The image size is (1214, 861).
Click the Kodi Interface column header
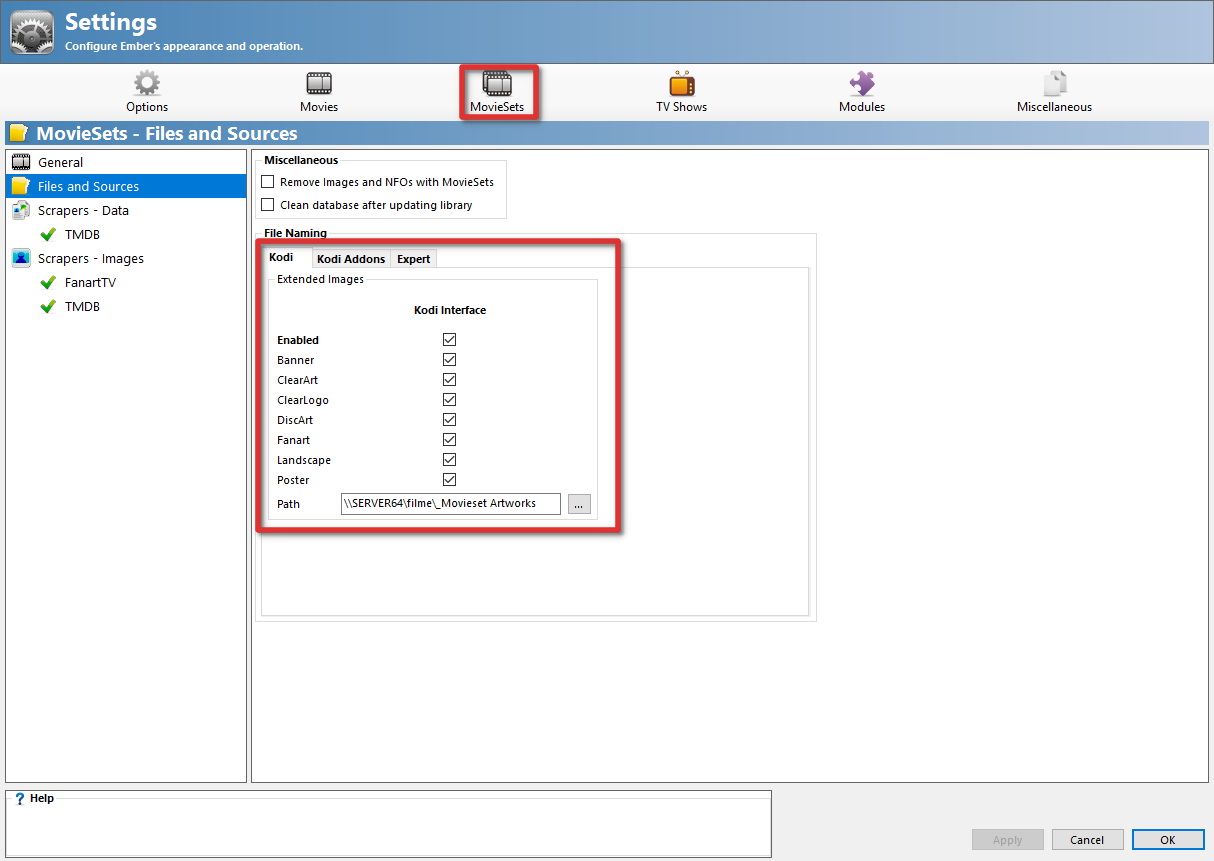[450, 310]
